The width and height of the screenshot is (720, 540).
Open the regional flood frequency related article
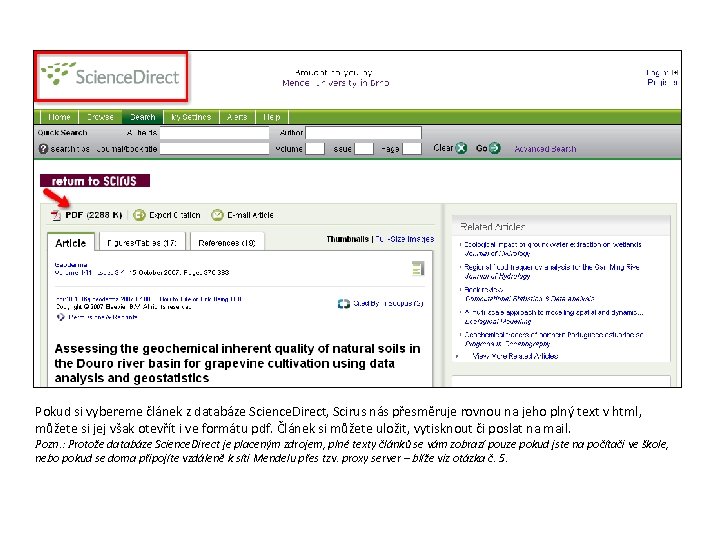(x=551, y=267)
